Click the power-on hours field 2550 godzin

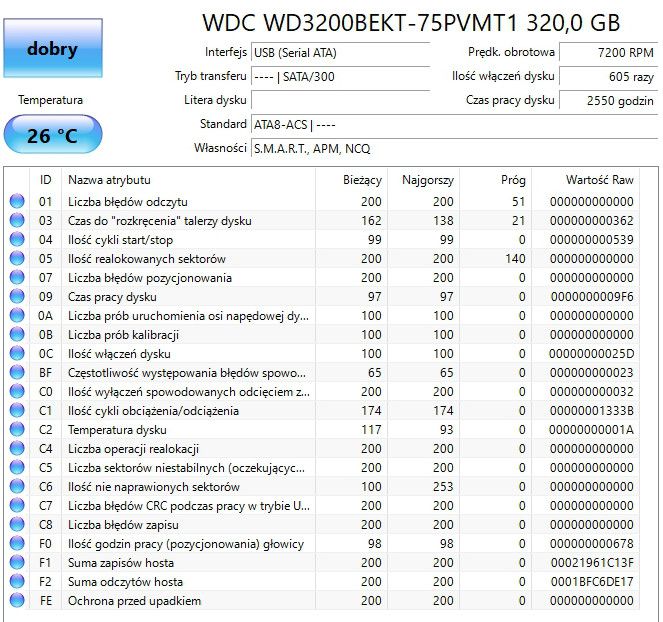608,100
